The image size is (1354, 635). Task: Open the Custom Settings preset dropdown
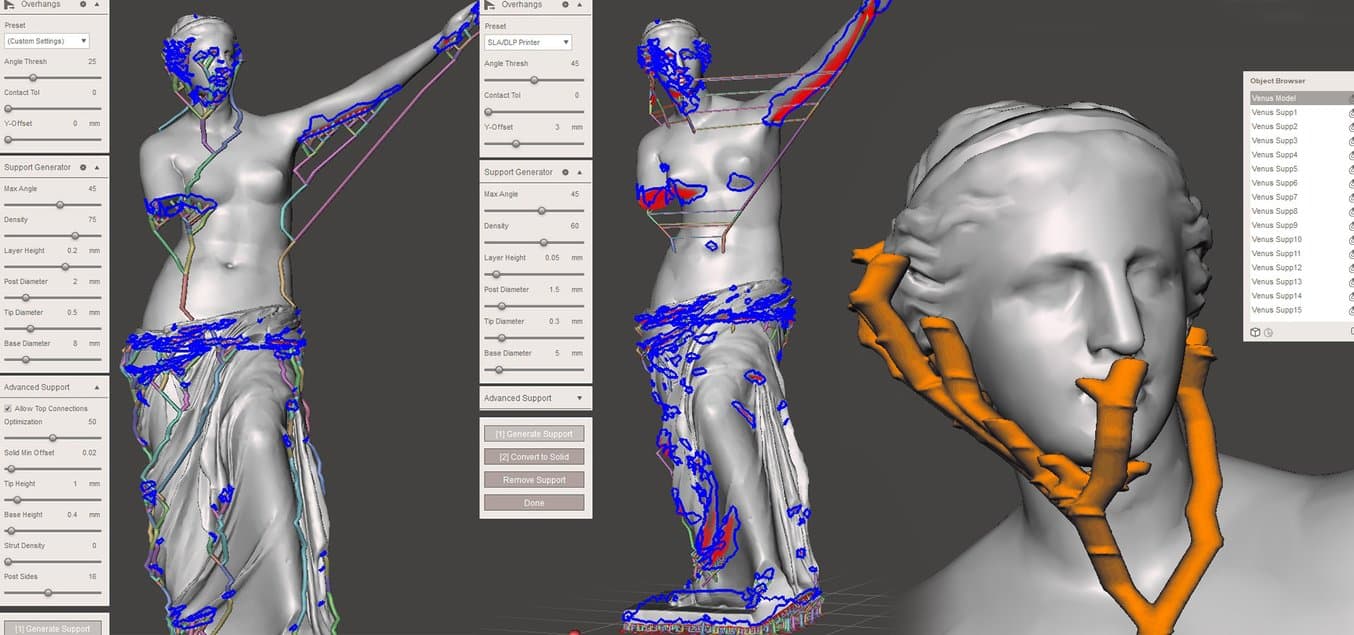pyautogui.click(x=47, y=41)
